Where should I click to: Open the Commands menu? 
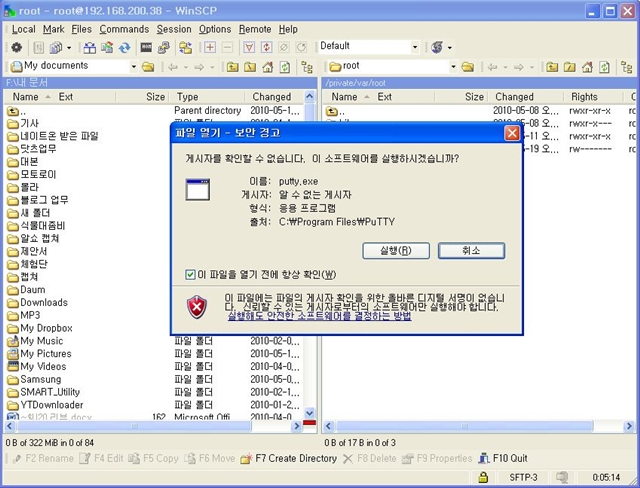(x=124, y=29)
